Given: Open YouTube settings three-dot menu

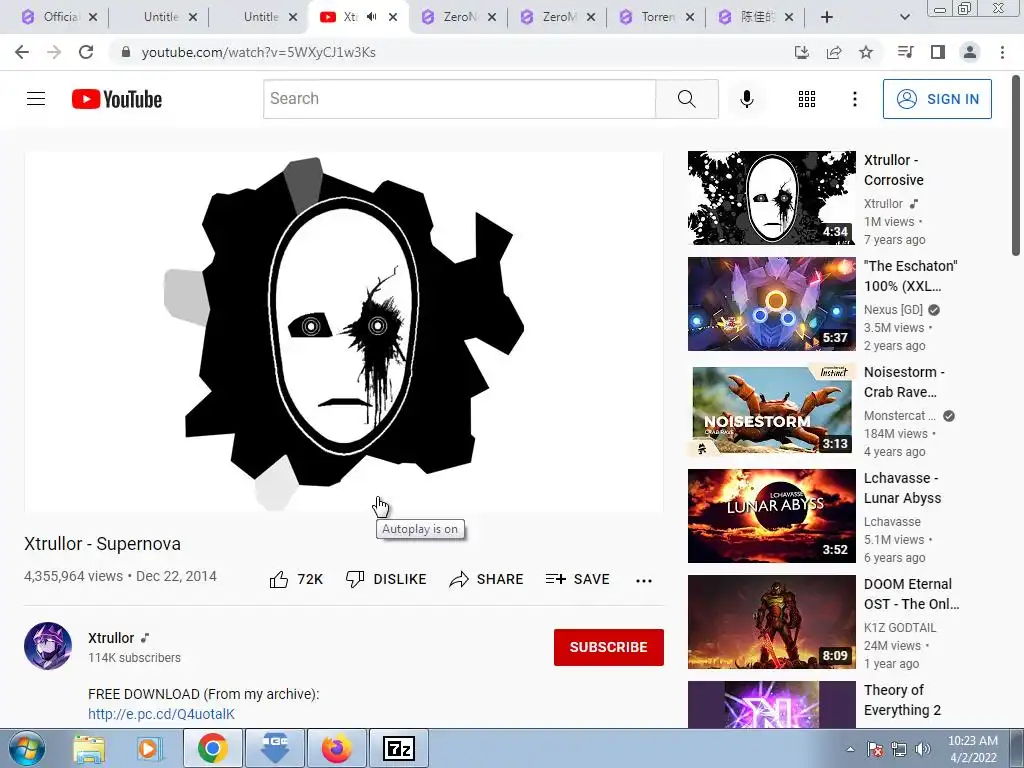Looking at the screenshot, I should pyautogui.click(x=854, y=99).
